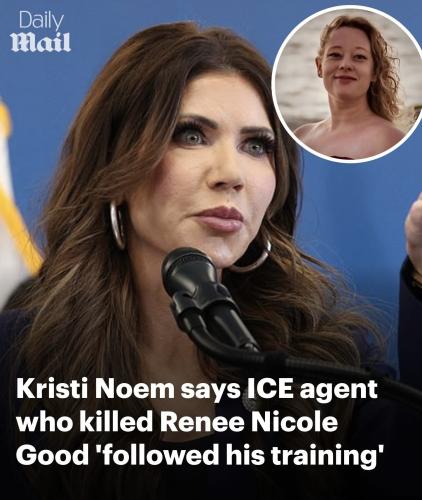Image resolution: width=422 pixels, height=500 pixels.
Task: Click the microphone stand mount
Action: [213, 317]
